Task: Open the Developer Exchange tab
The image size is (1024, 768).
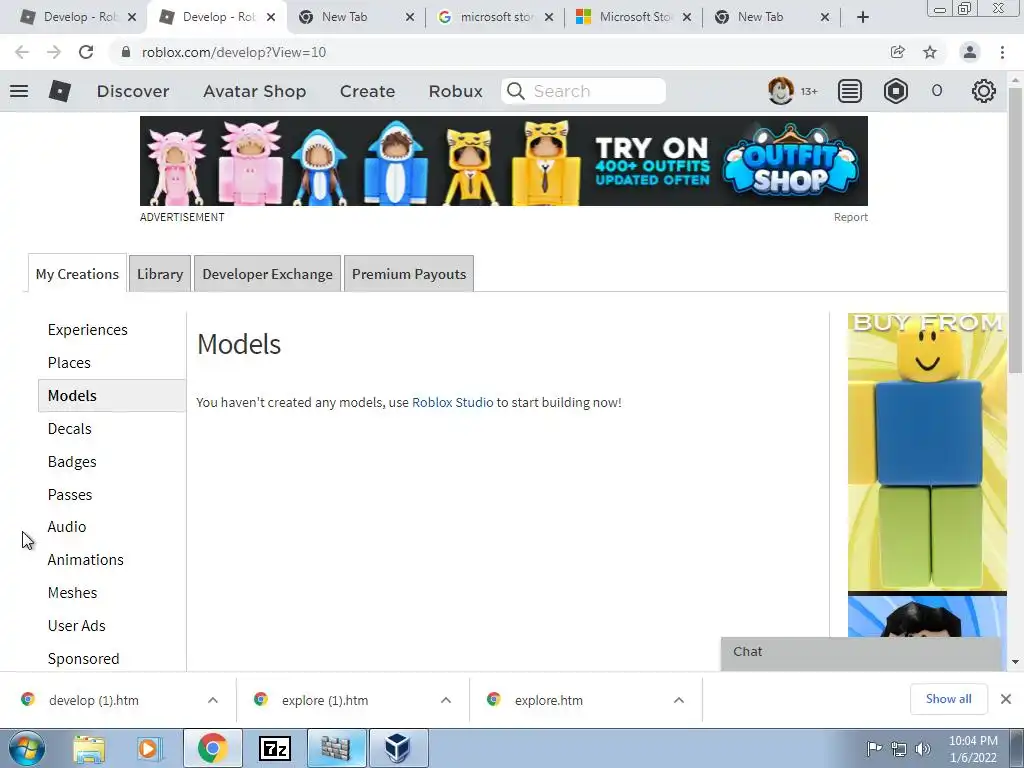Action: pyautogui.click(x=267, y=274)
